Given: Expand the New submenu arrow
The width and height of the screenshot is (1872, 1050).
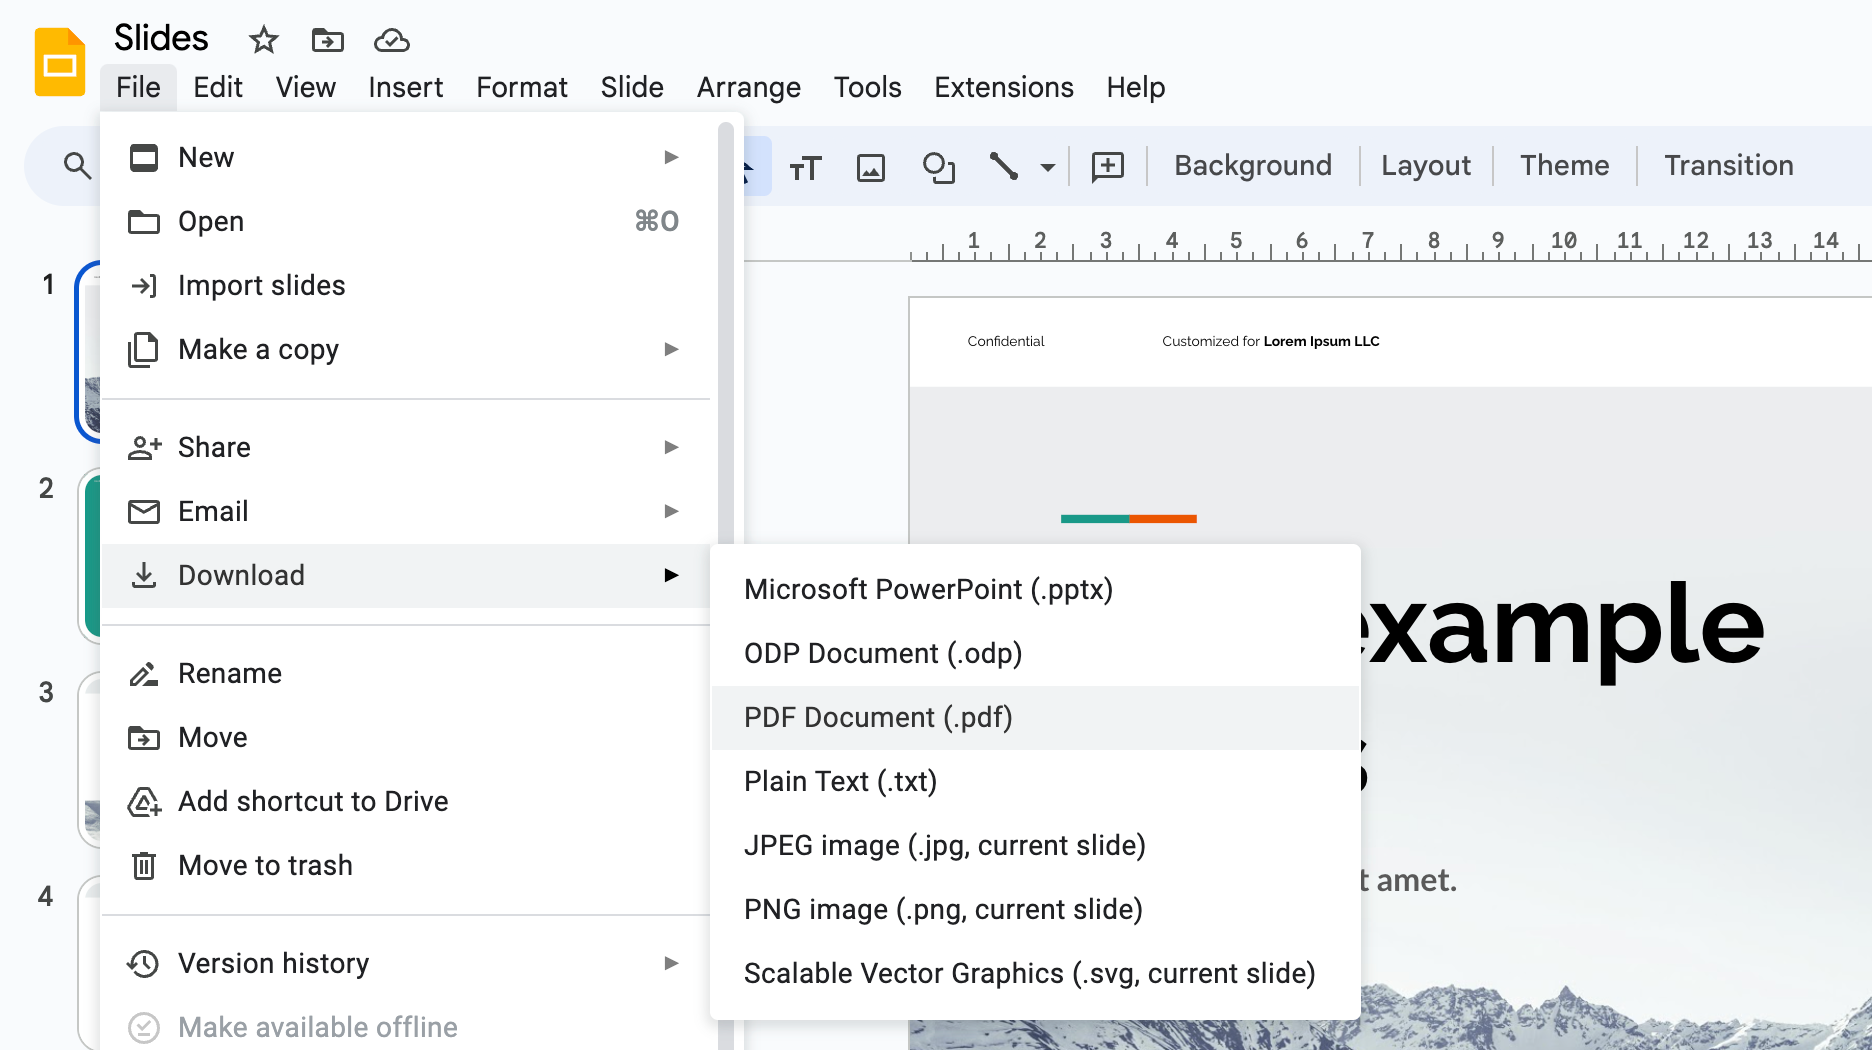Looking at the screenshot, I should click(x=671, y=157).
